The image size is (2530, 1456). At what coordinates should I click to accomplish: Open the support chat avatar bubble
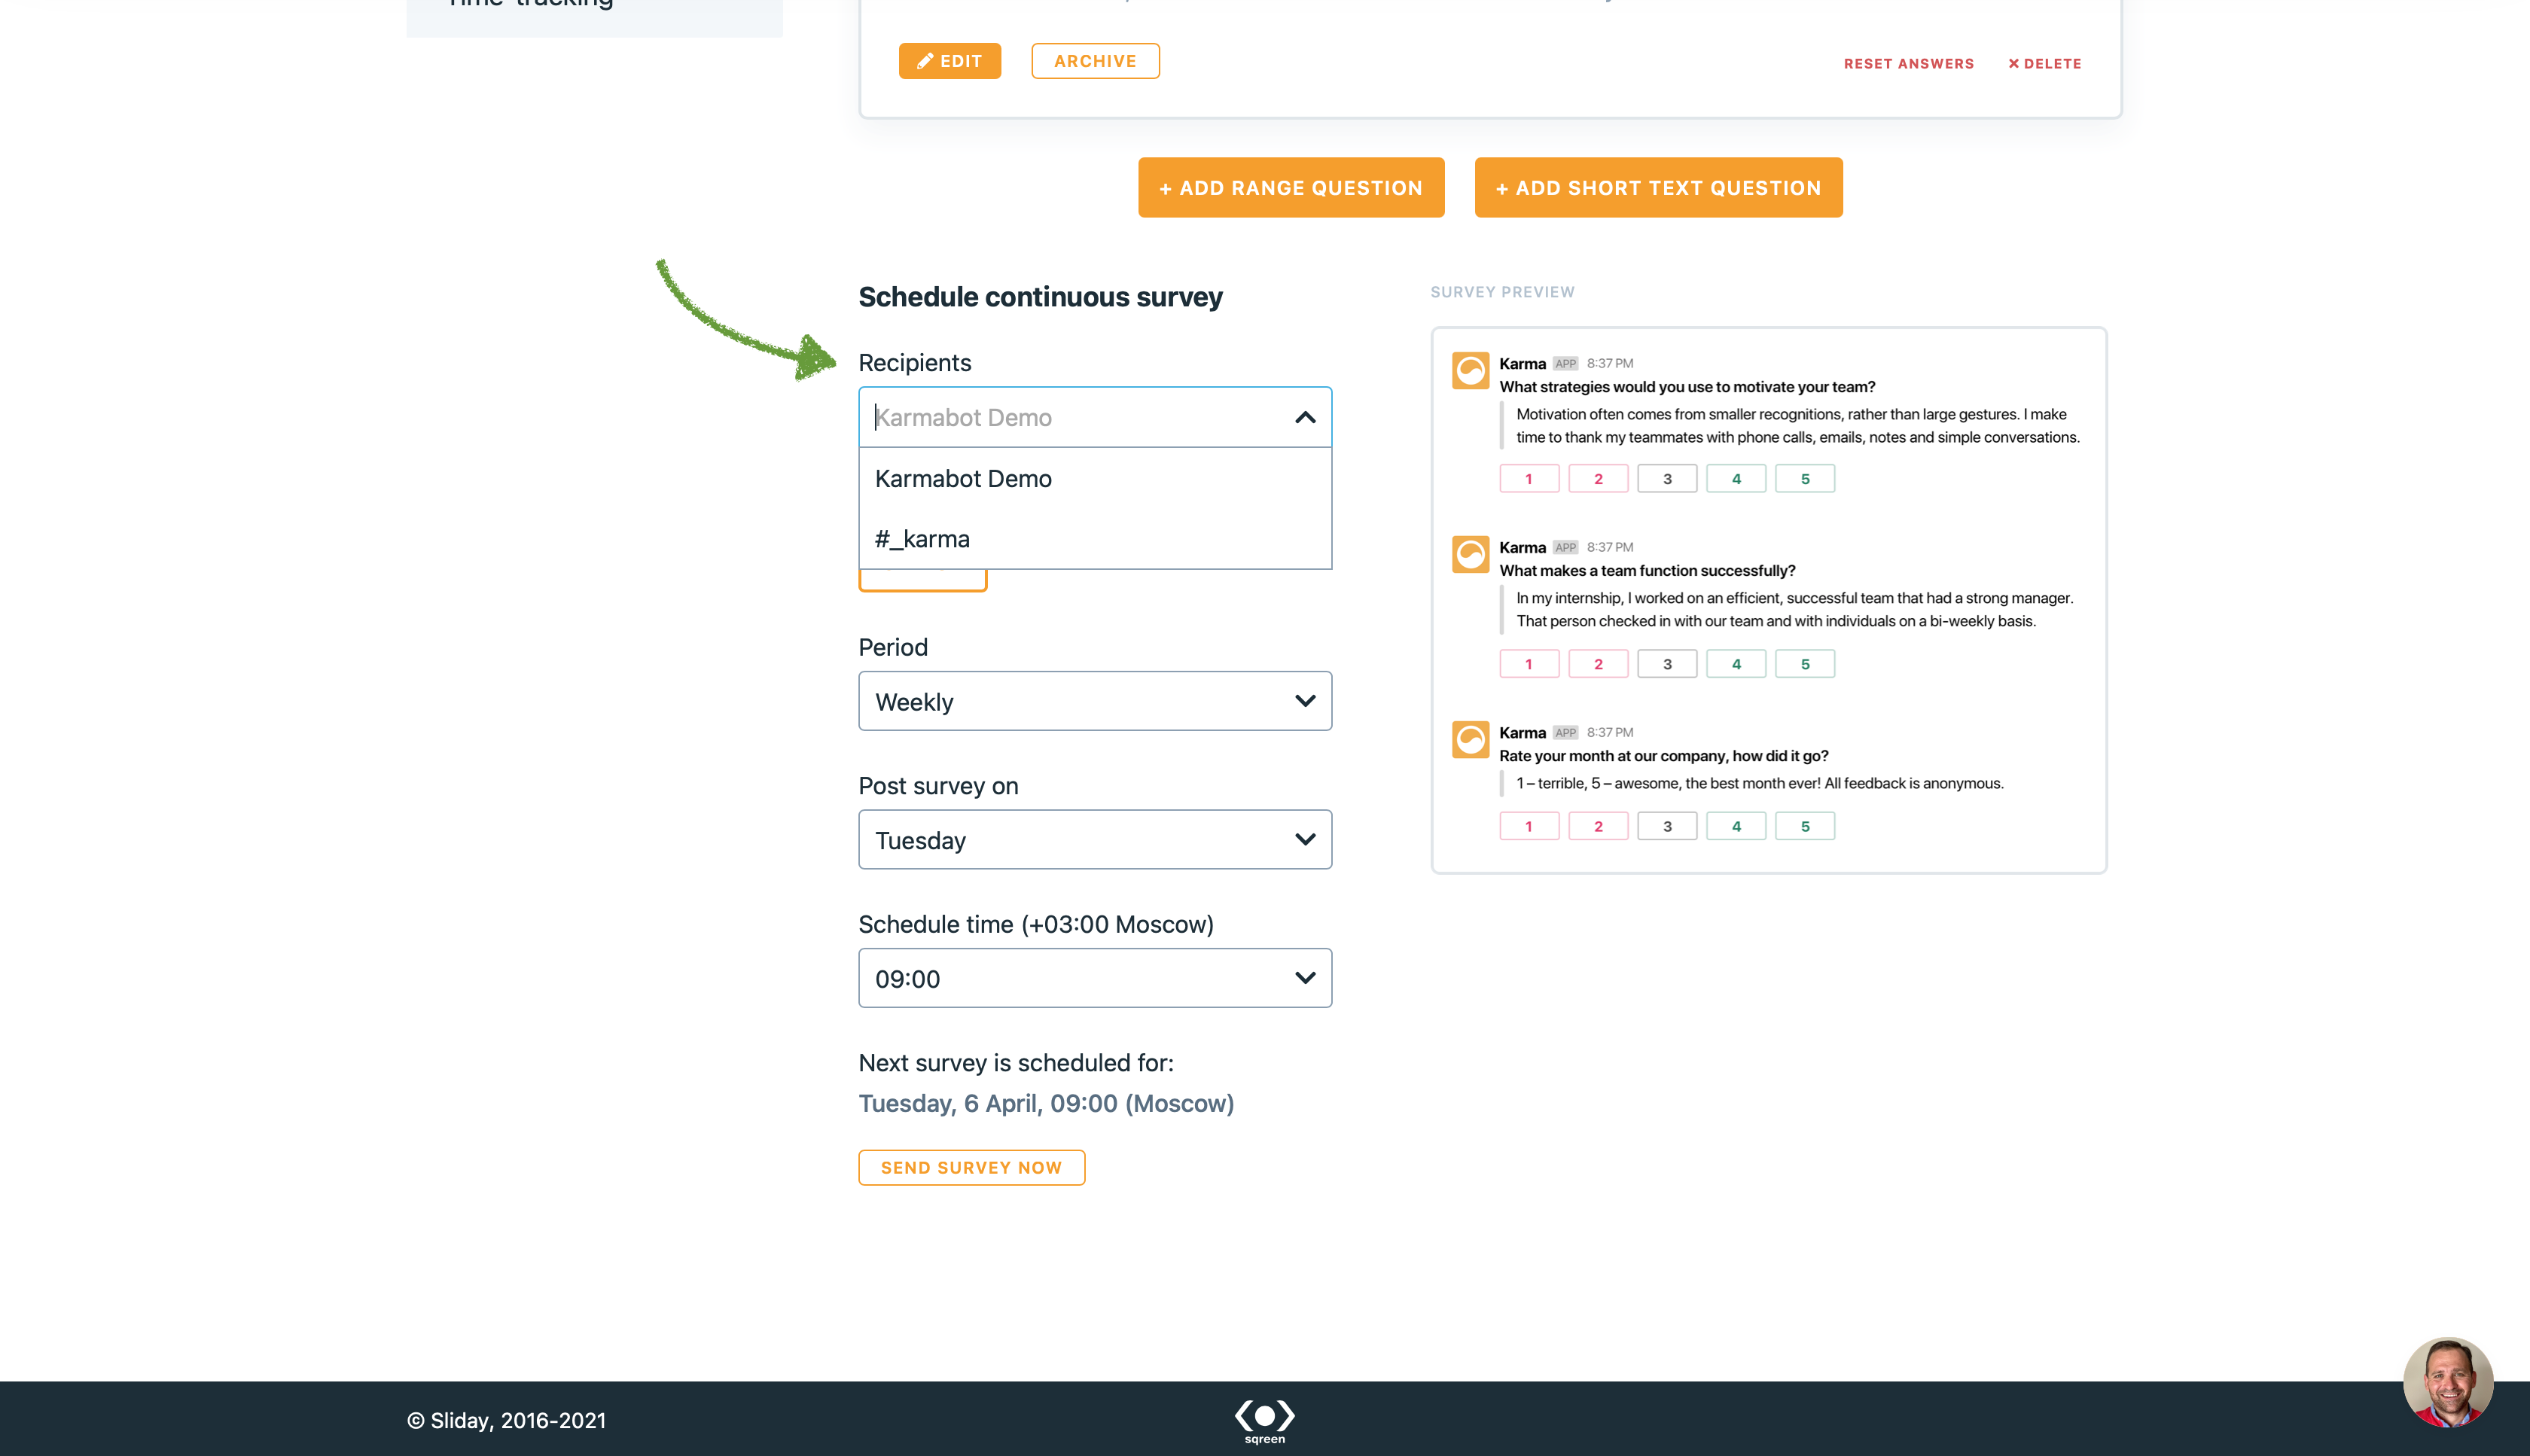(2447, 1382)
